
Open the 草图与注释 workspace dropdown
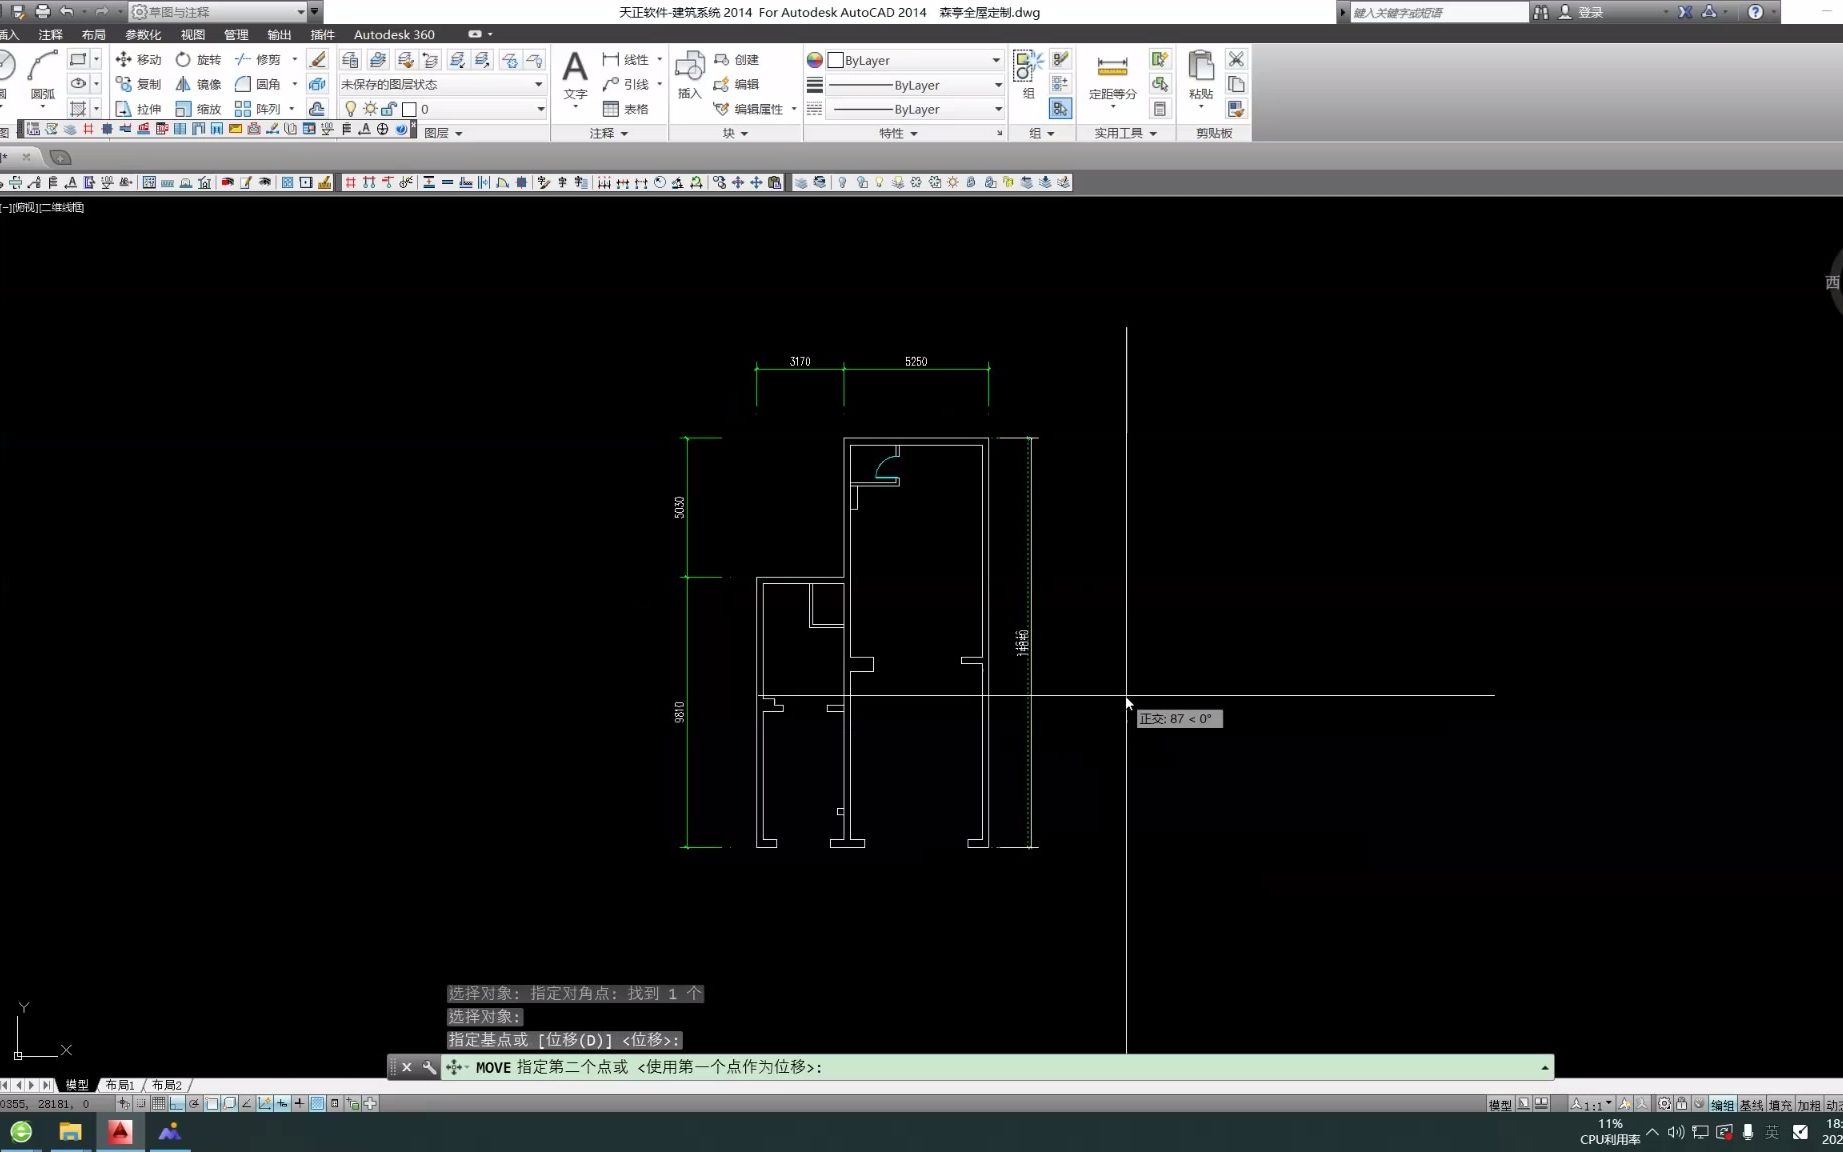(219, 11)
